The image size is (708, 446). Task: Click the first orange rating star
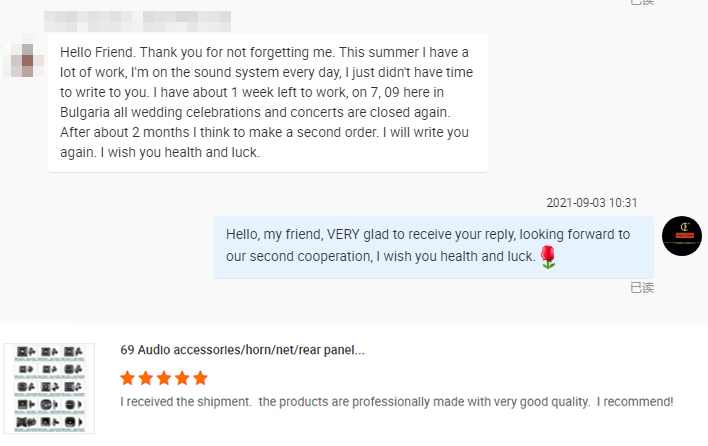128,378
